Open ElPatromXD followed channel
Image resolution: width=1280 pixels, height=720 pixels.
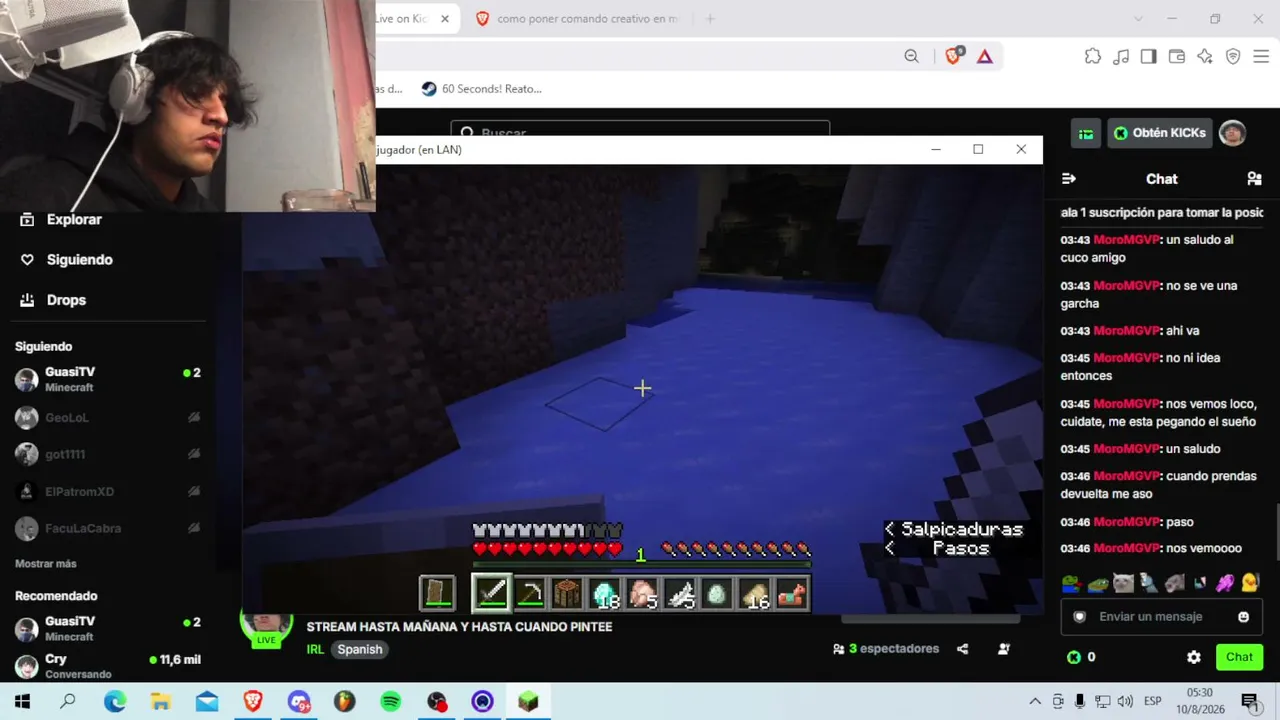pyautogui.click(x=107, y=492)
